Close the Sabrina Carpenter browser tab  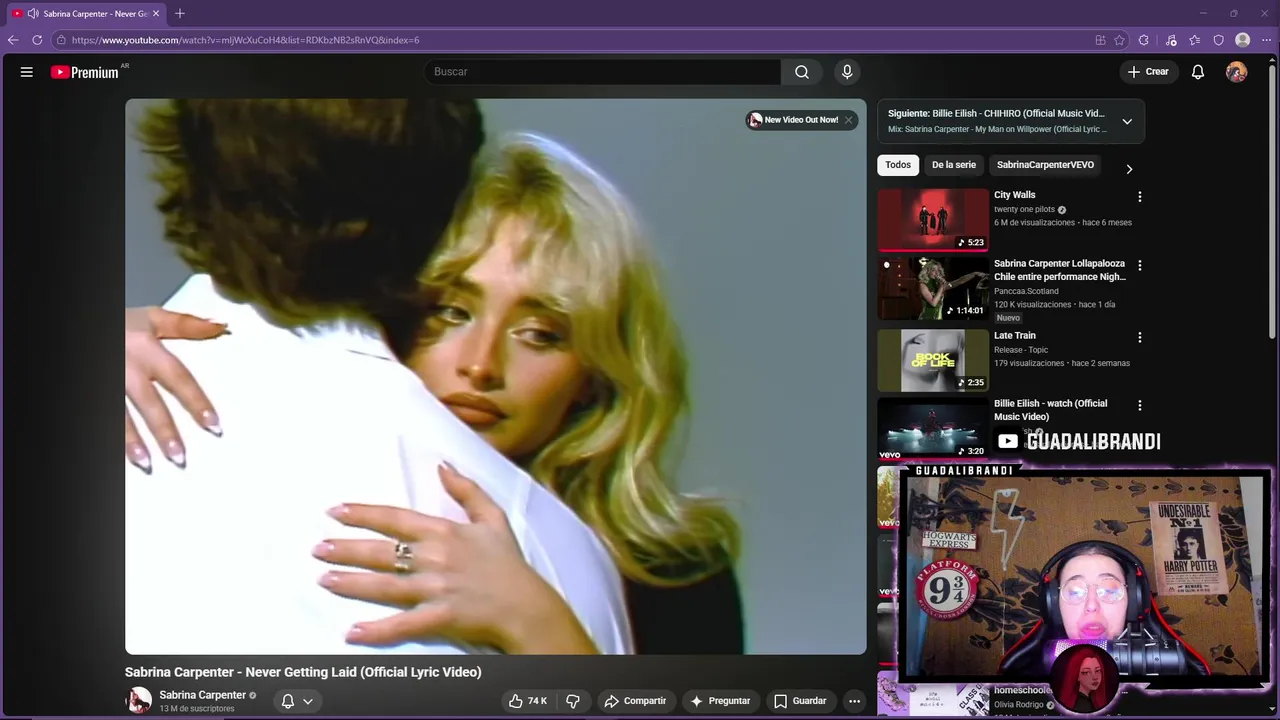[x=156, y=13]
